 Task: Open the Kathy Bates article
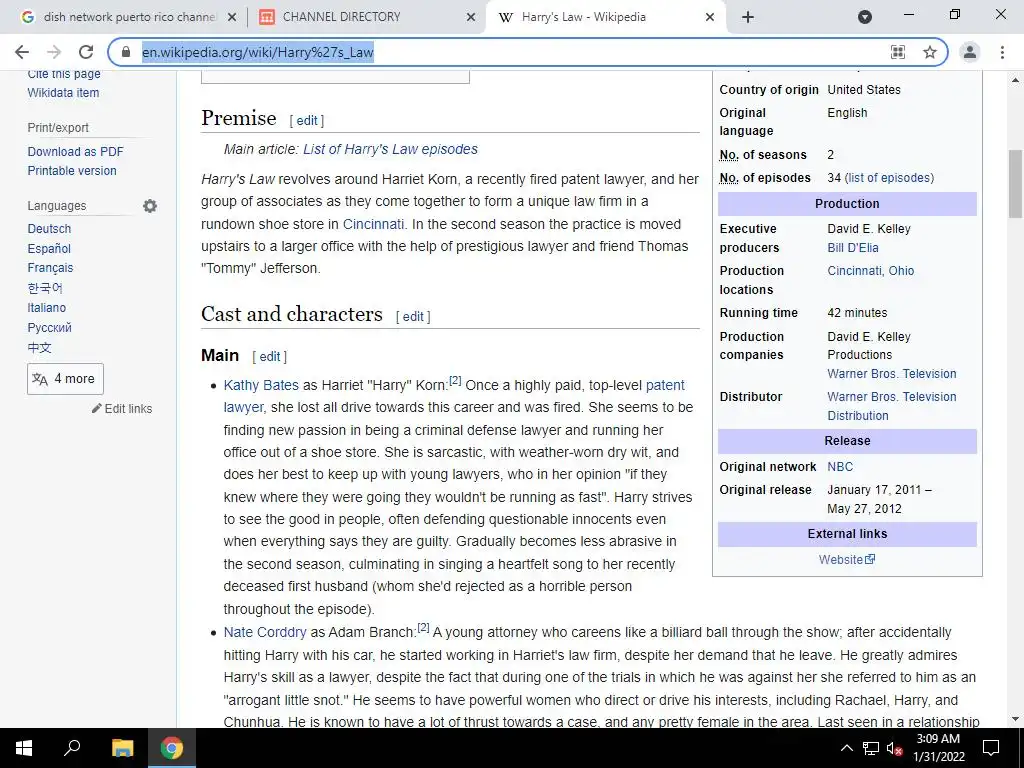(x=261, y=385)
